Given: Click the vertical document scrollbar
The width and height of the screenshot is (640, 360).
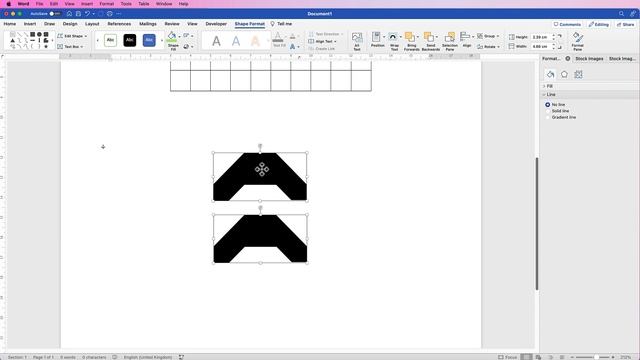Looking at the screenshot, I should click(537, 224).
